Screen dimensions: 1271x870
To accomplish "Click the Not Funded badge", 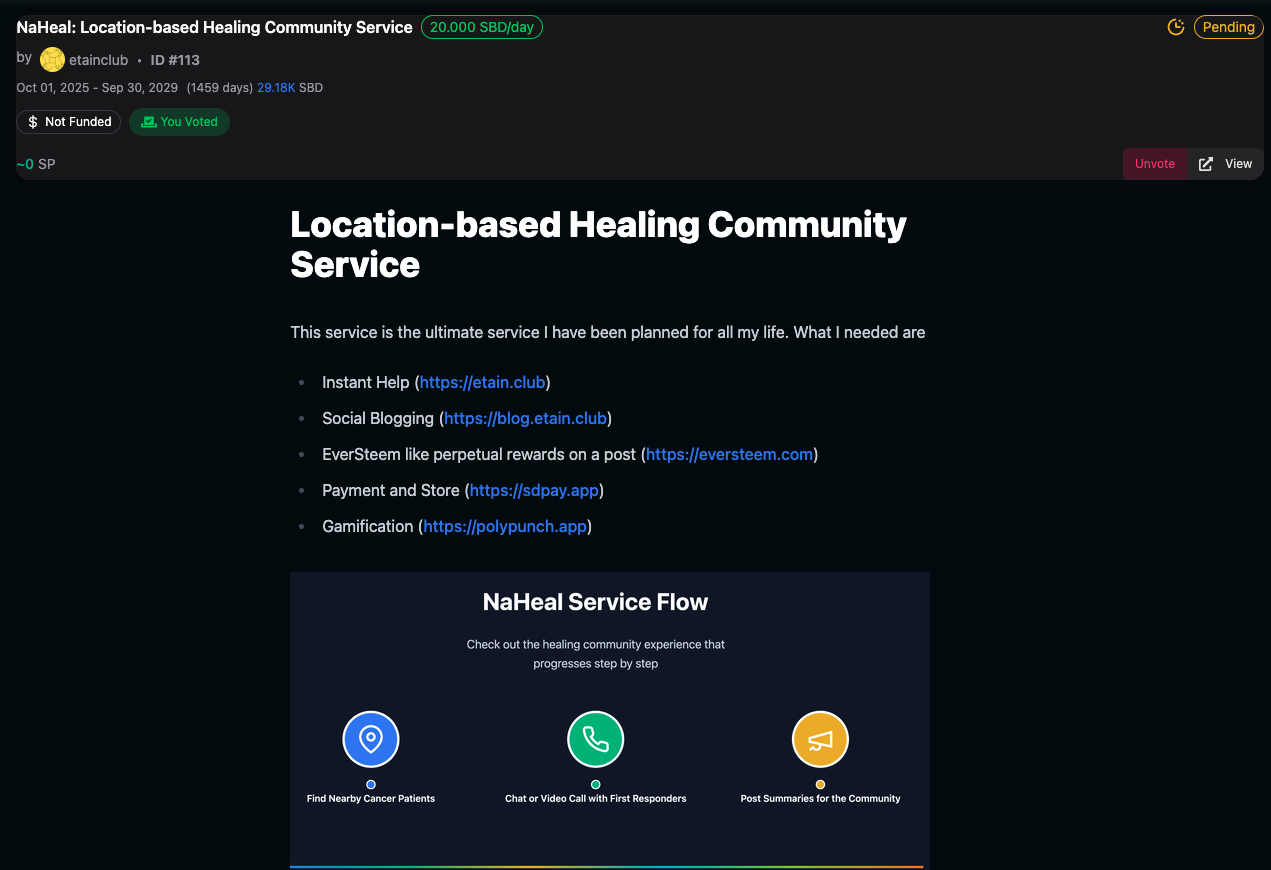I will [69, 122].
